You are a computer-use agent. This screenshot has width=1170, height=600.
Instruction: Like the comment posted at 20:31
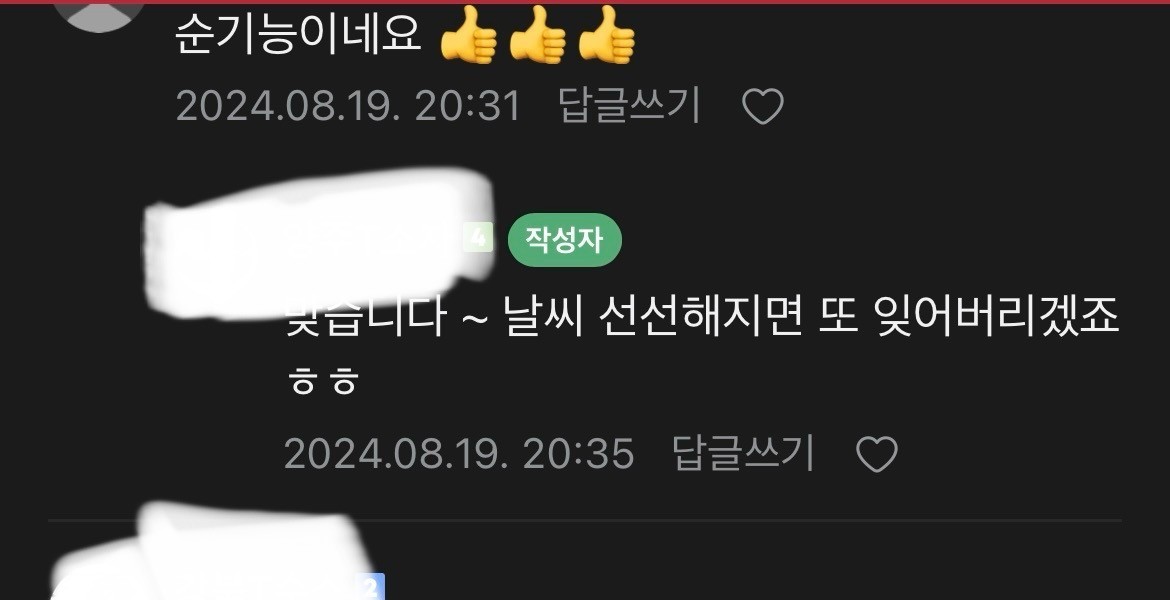tap(763, 107)
